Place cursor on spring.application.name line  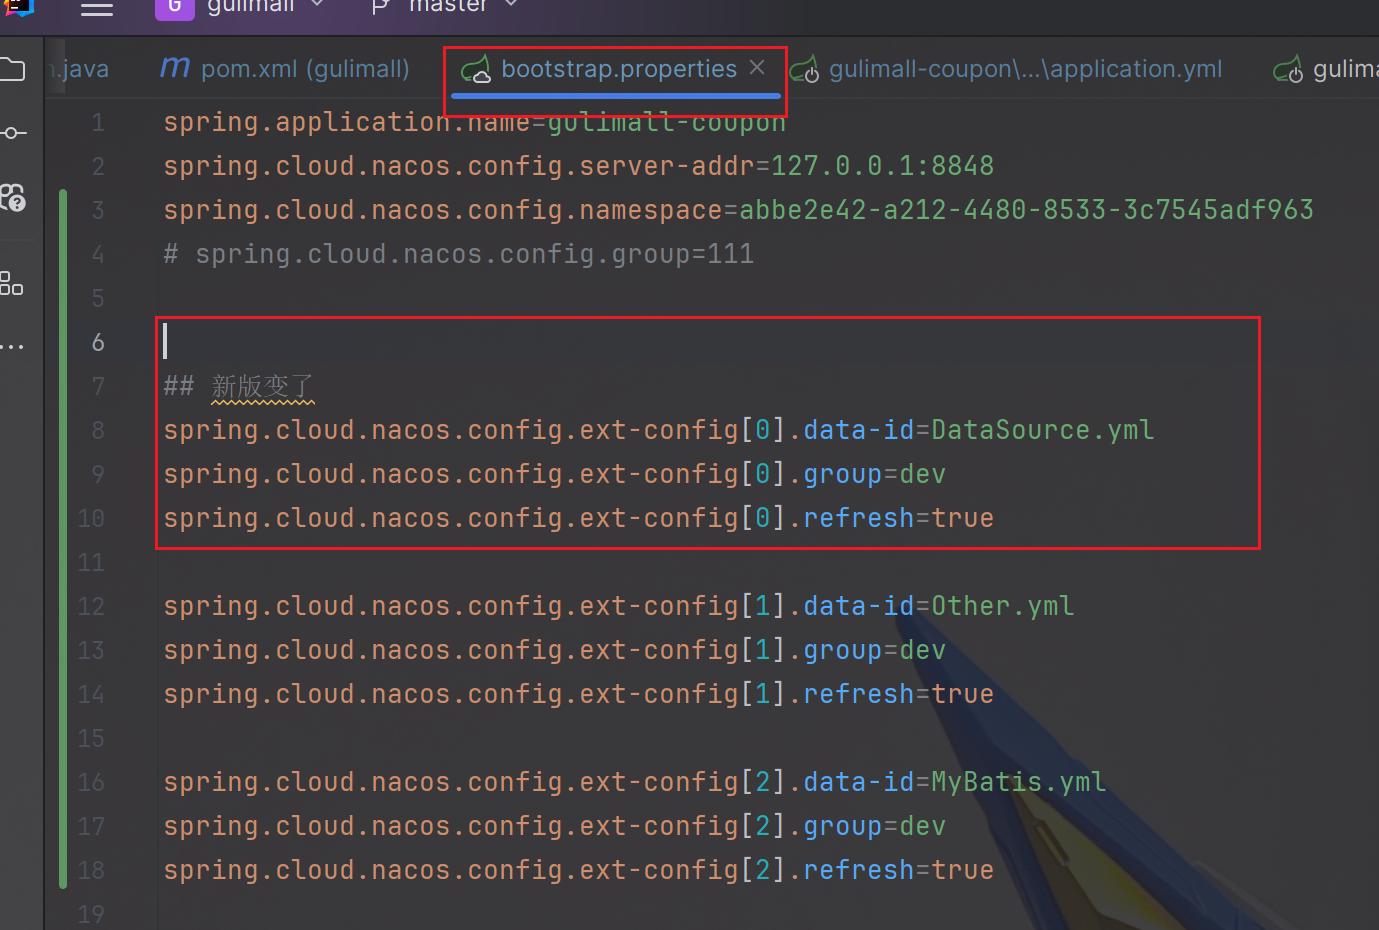pyautogui.click(x=474, y=122)
